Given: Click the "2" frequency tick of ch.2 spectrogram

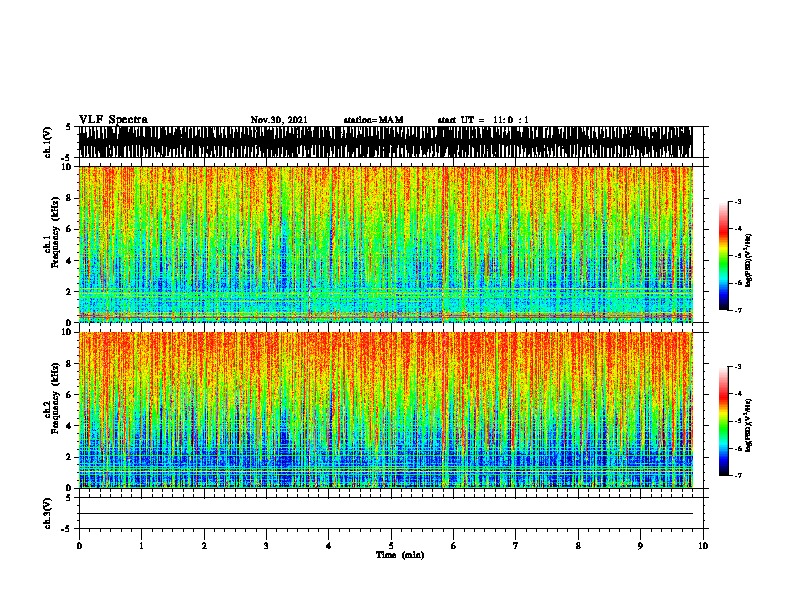Looking at the screenshot, I should tap(70, 457).
